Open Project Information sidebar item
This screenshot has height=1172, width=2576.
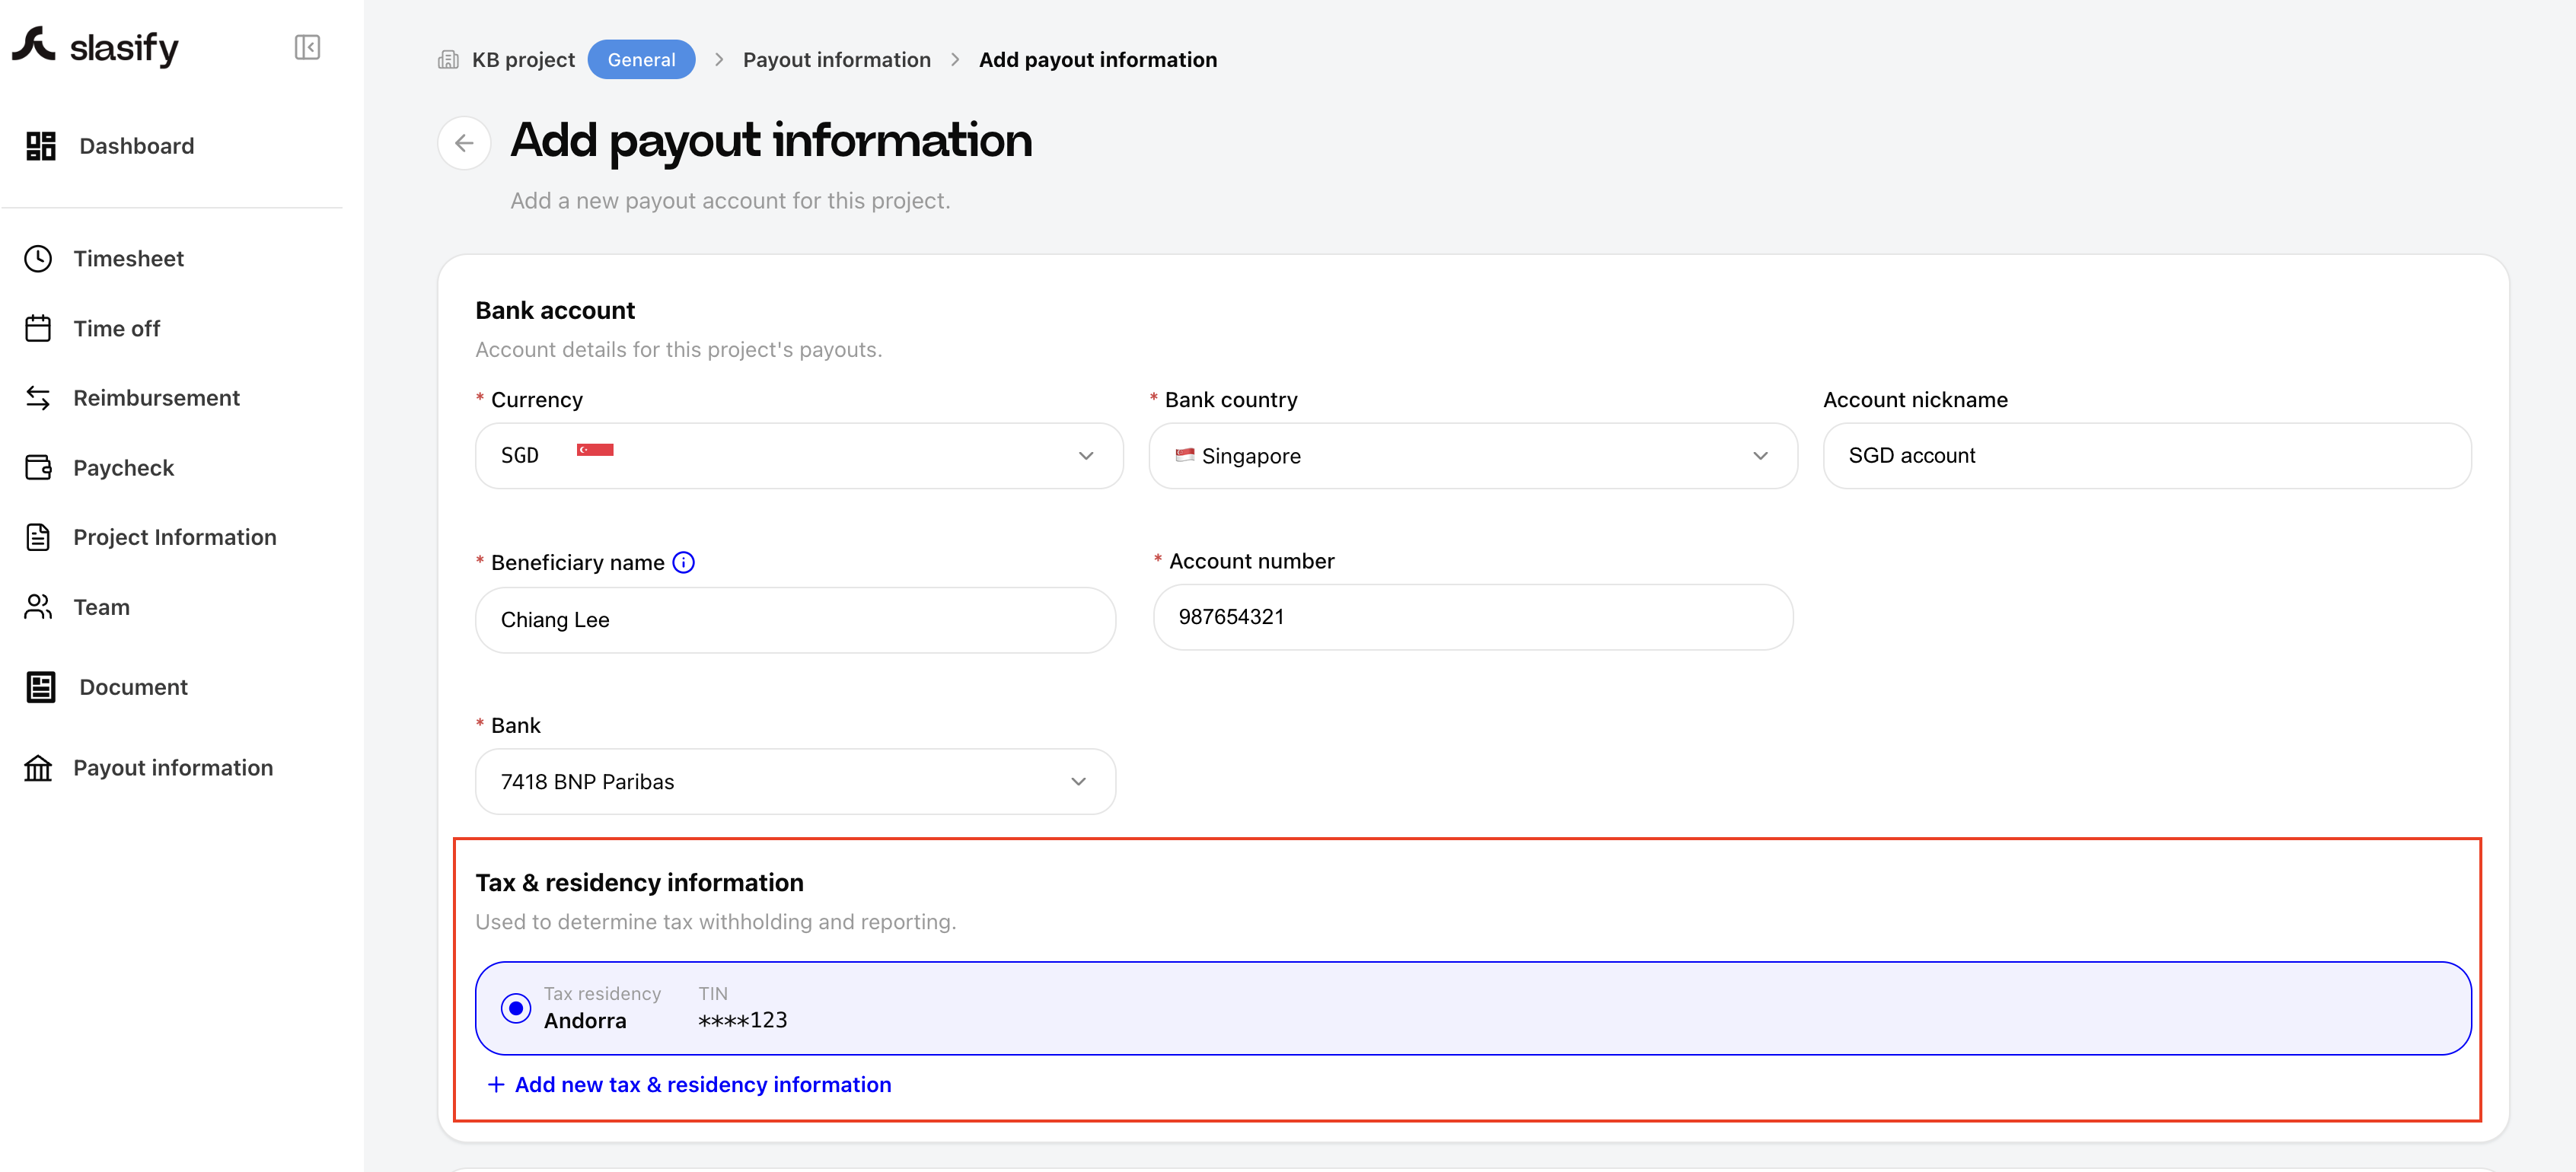pos(174,537)
